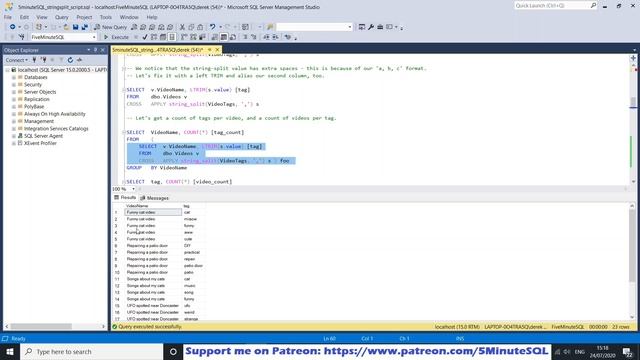The image size is (640, 360).
Task: Select Integration Services Catalogs item
Action: [x=56, y=129]
